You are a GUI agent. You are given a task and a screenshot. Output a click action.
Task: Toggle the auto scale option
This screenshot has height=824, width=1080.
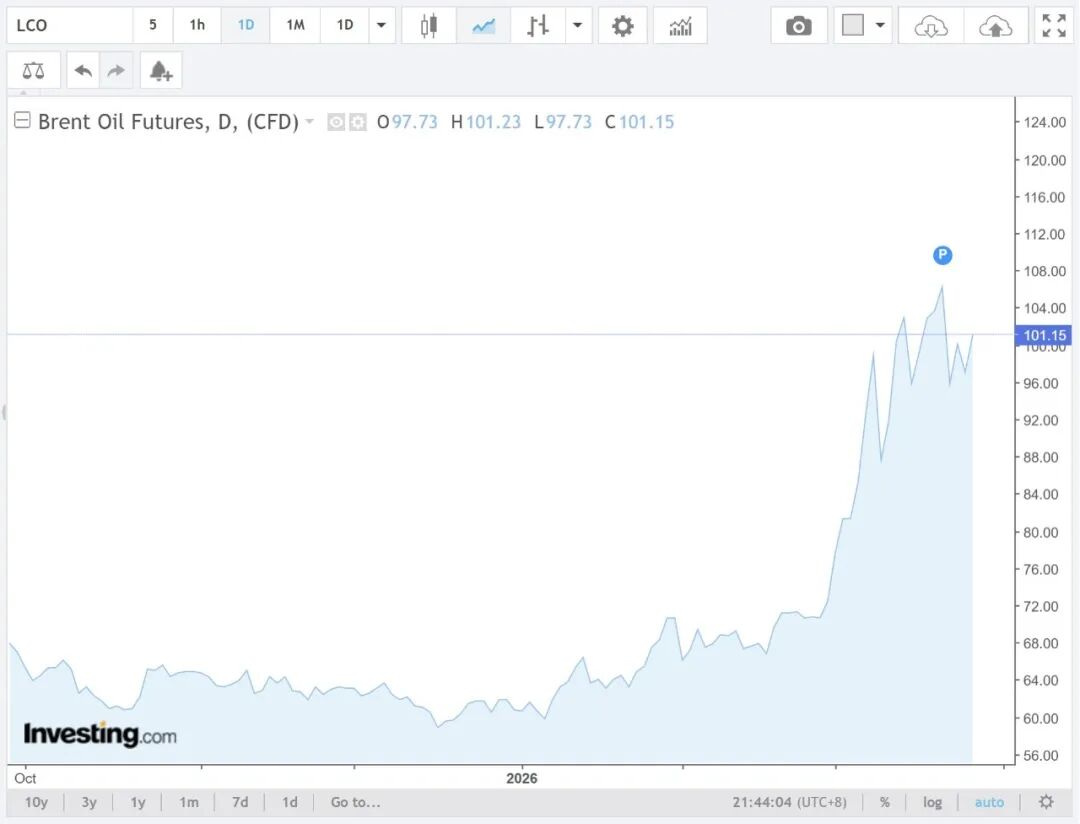988,802
